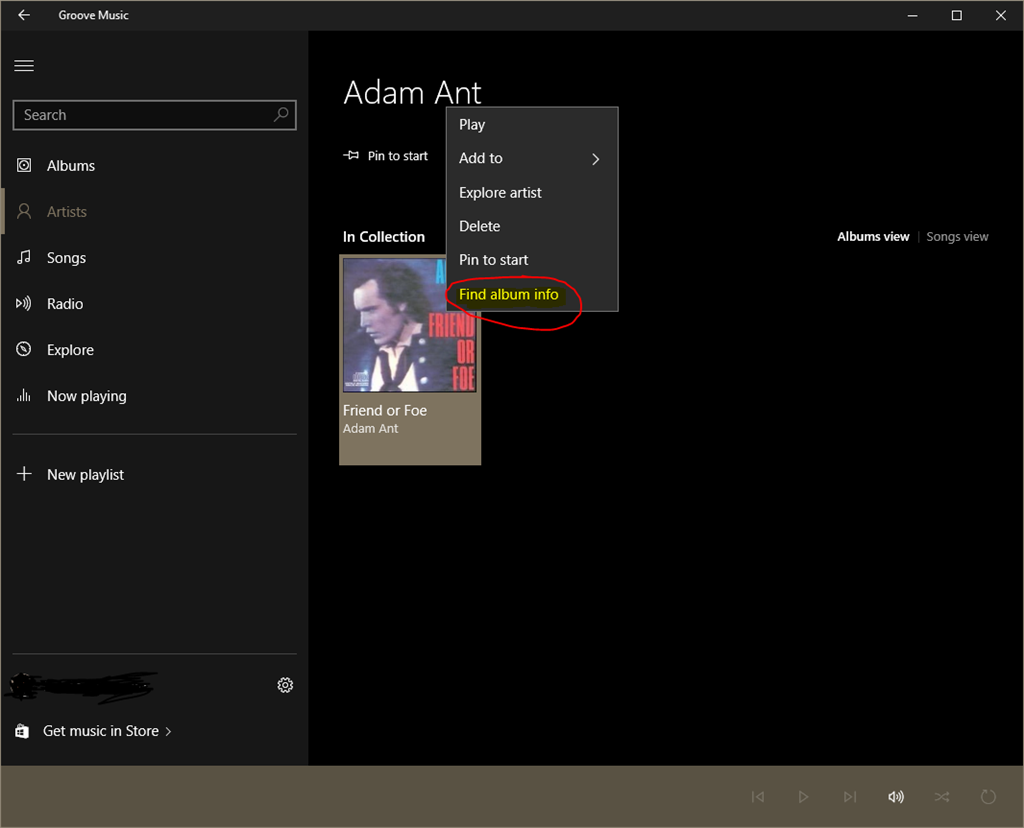Click the Search input field
This screenshot has height=828, width=1024.
coord(154,115)
